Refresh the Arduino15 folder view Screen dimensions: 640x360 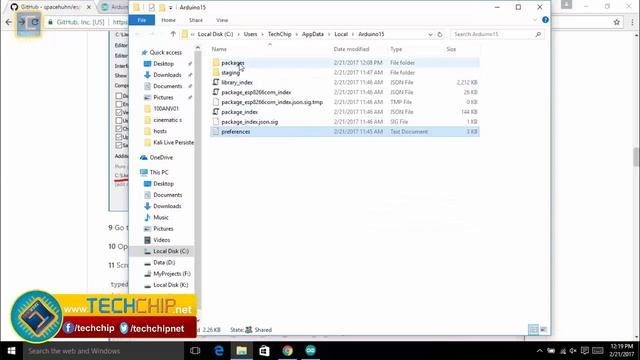(x=440, y=35)
